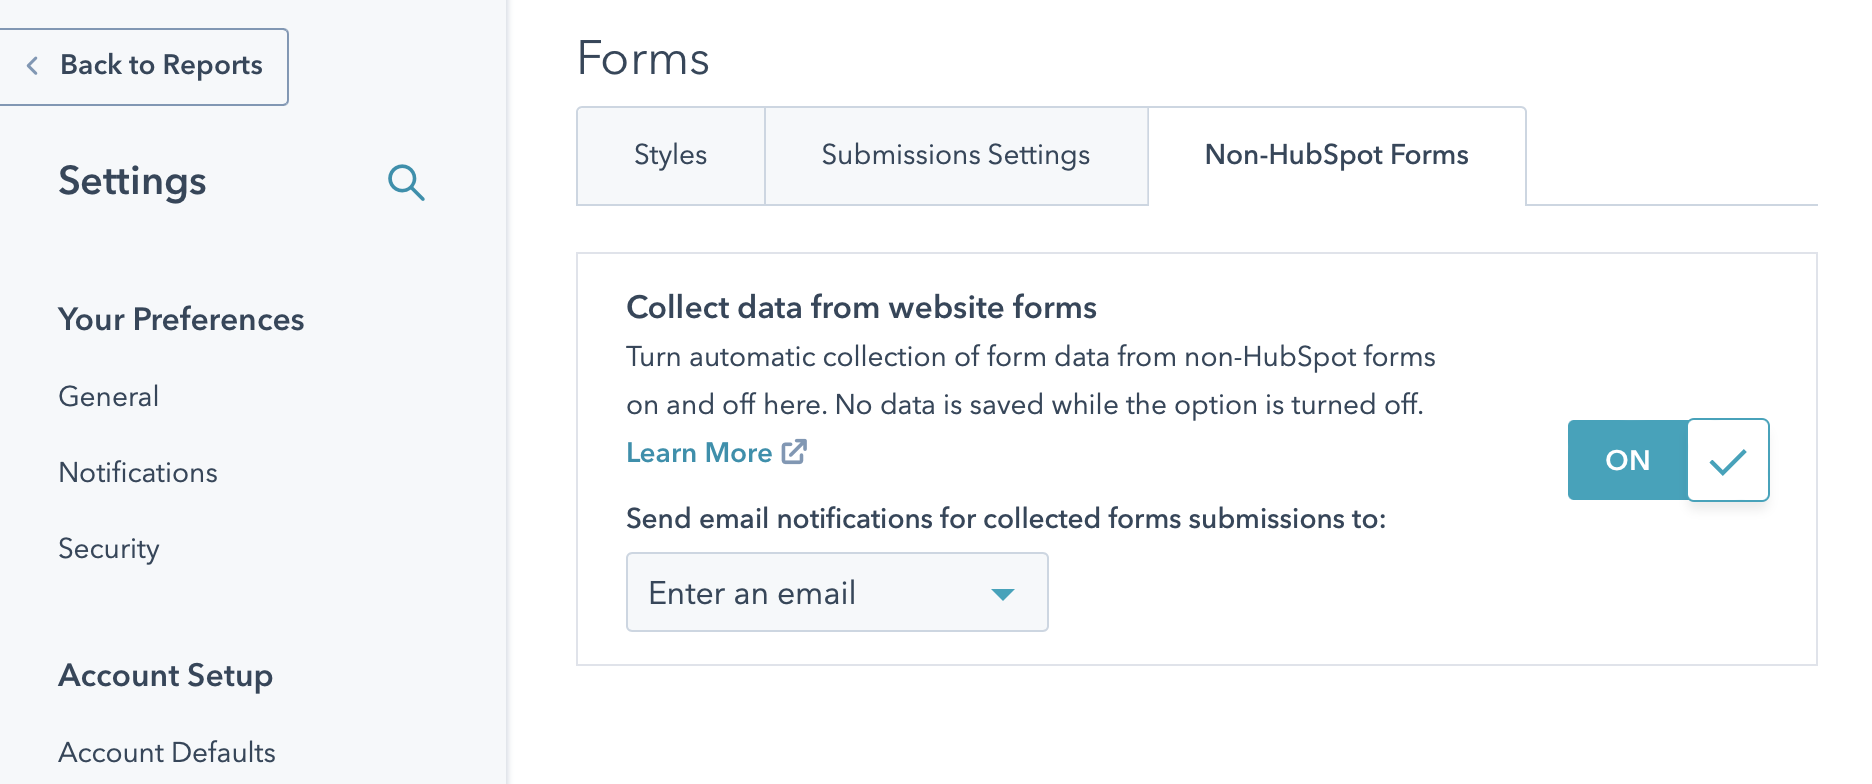This screenshot has height=784, width=1872.
Task: Click the dropdown caret in the email selector
Action: [1003, 593]
